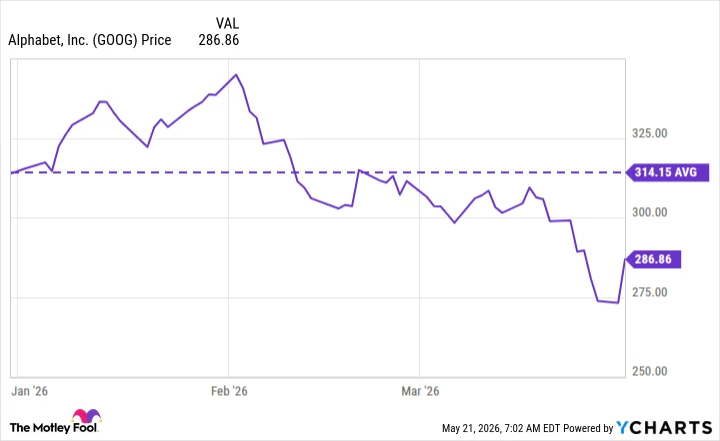Screen dimensions: 720x441
Task: Click the Mar '26 axis label
Action: point(420,391)
